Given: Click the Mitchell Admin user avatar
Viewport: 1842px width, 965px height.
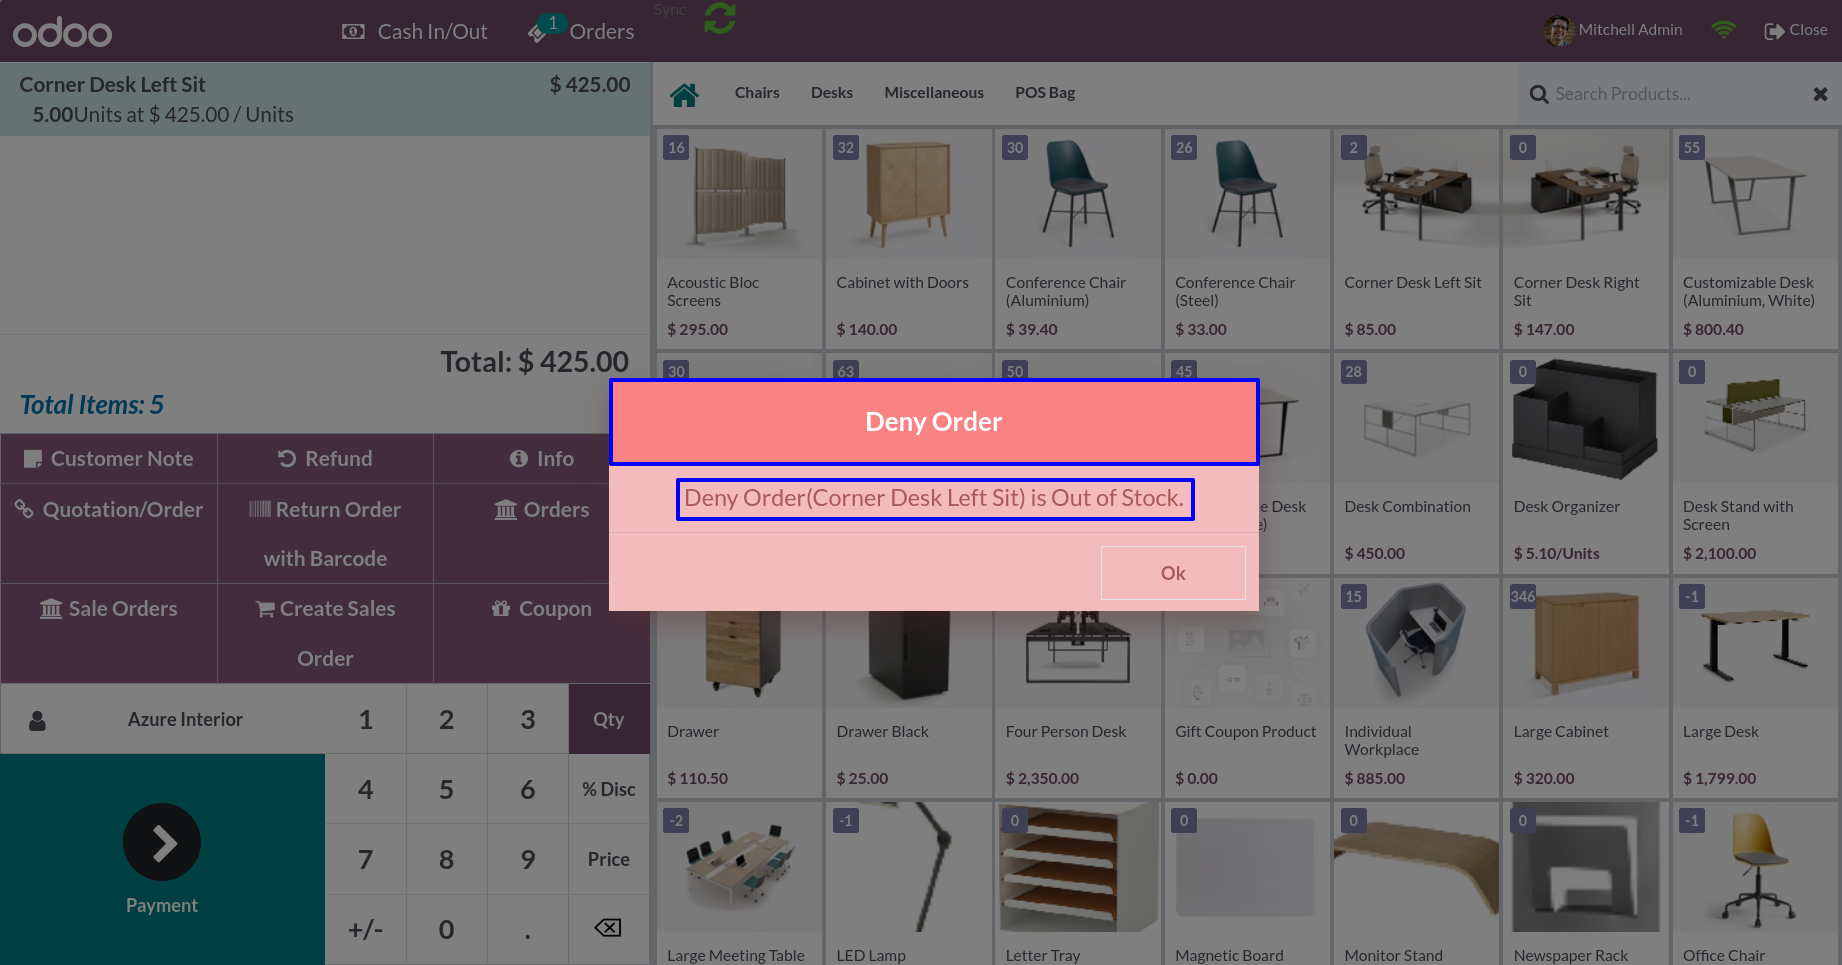Looking at the screenshot, I should coord(1558,31).
